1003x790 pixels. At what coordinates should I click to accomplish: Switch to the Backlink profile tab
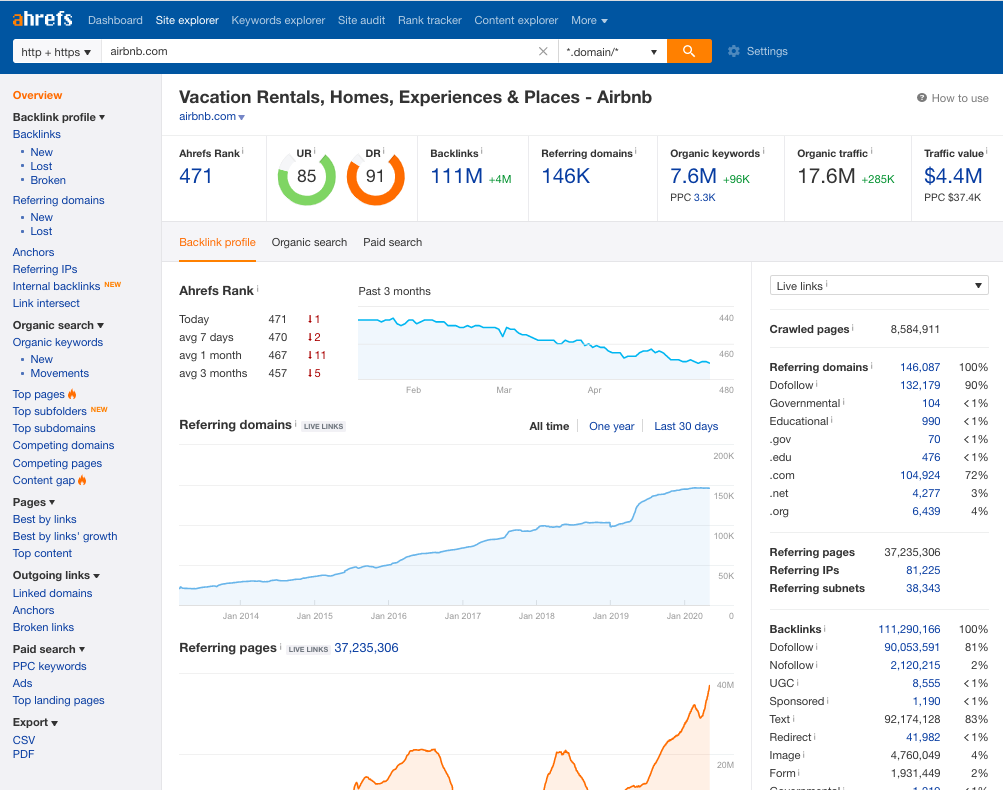tap(217, 242)
